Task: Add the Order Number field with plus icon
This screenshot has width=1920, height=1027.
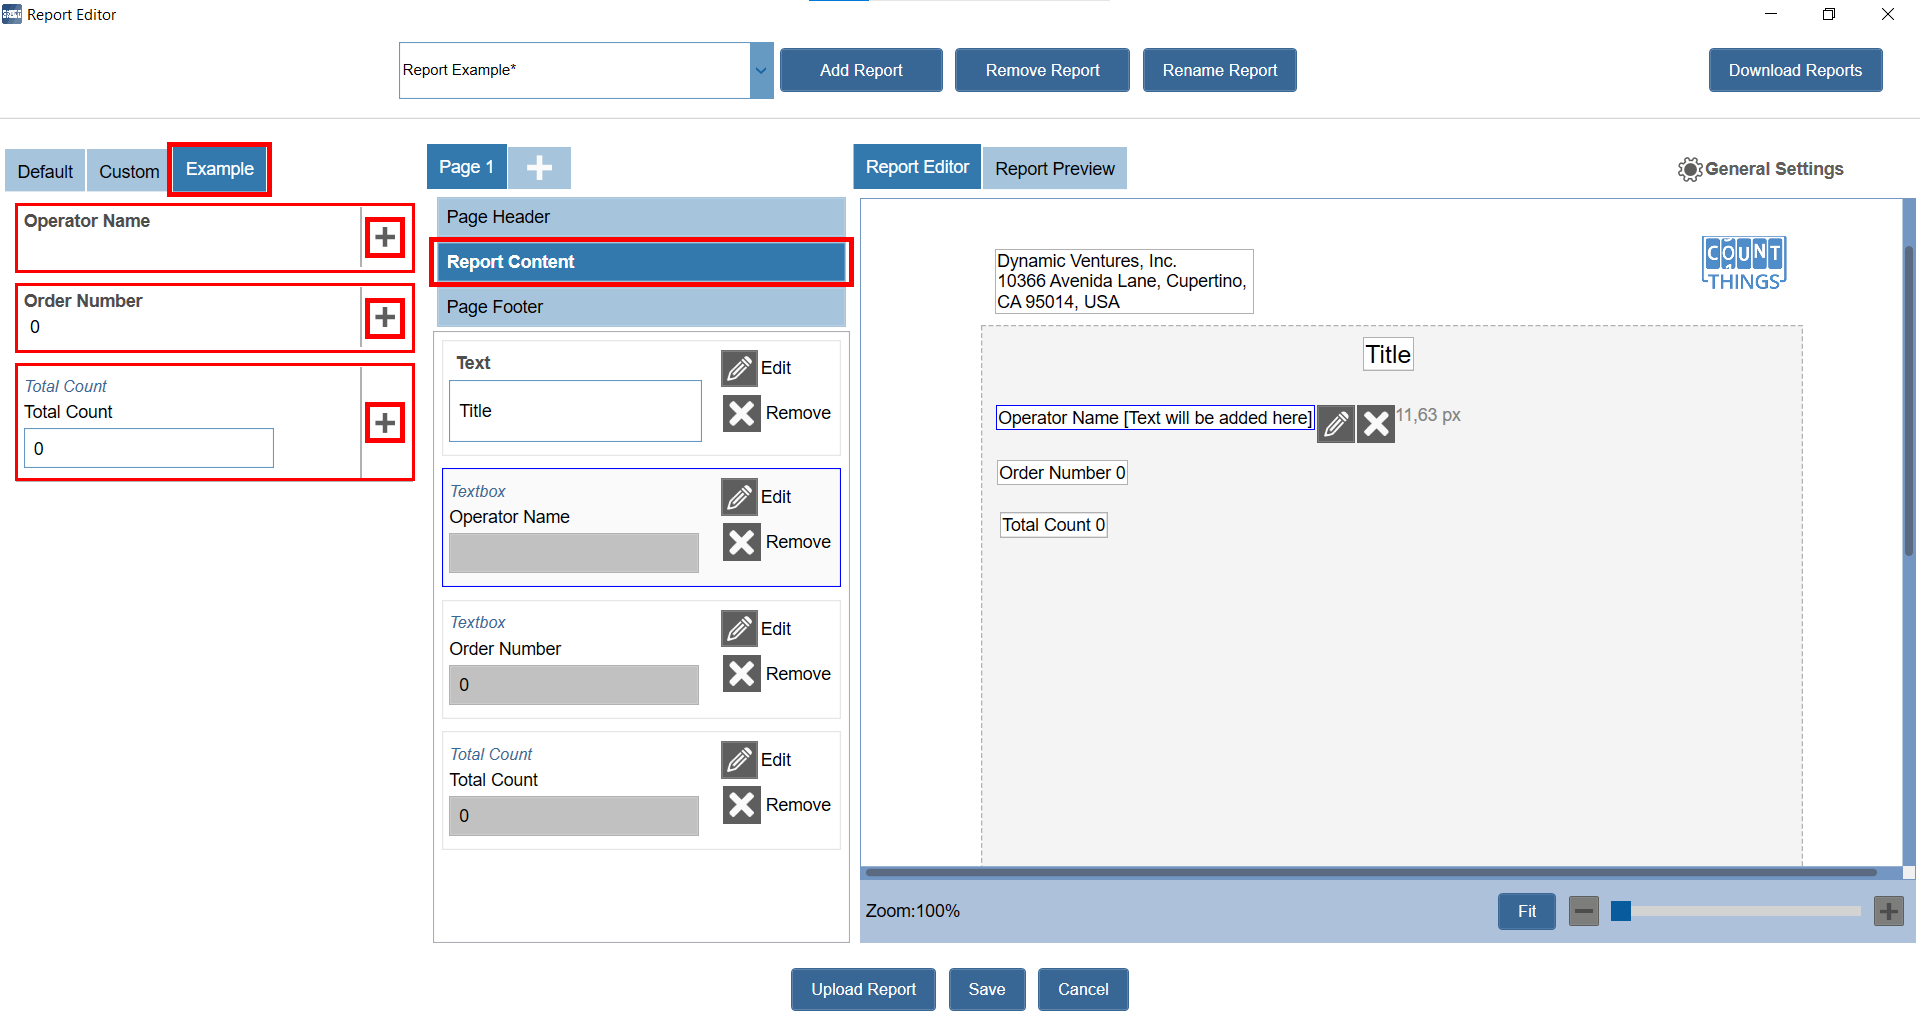Action: coord(385,318)
